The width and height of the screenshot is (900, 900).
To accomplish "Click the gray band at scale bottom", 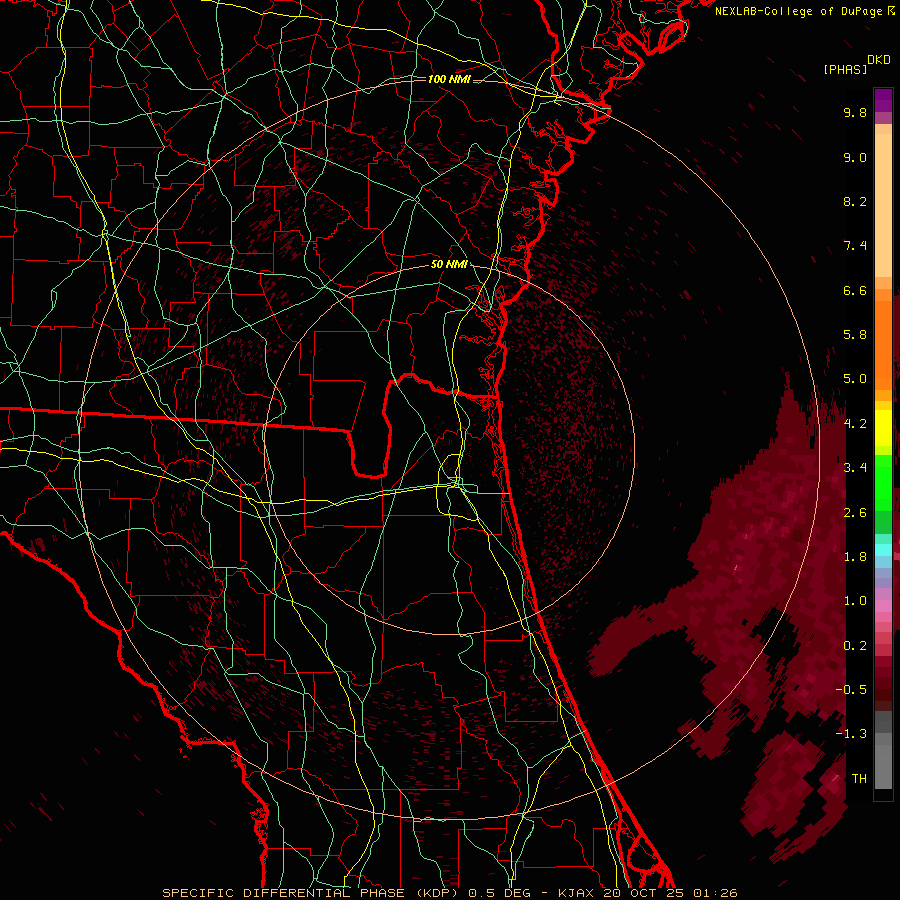I will tap(883, 750).
